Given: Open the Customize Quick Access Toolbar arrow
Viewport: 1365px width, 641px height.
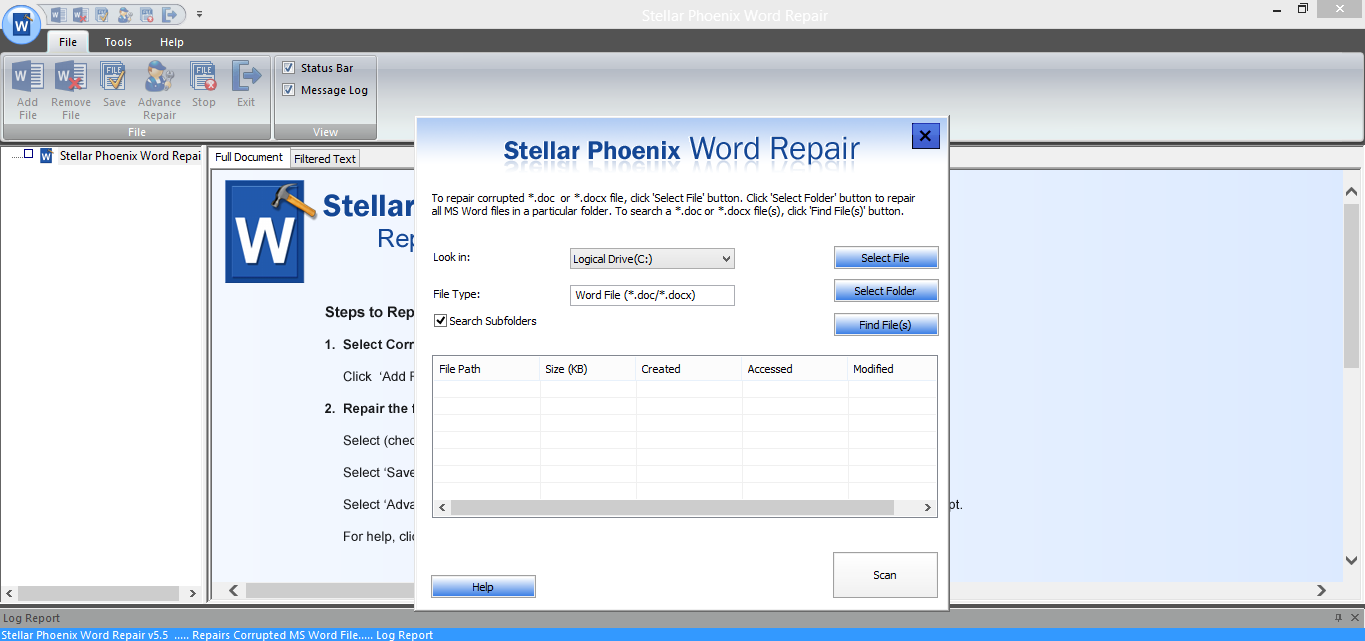Looking at the screenshot, I should (199, 14).
